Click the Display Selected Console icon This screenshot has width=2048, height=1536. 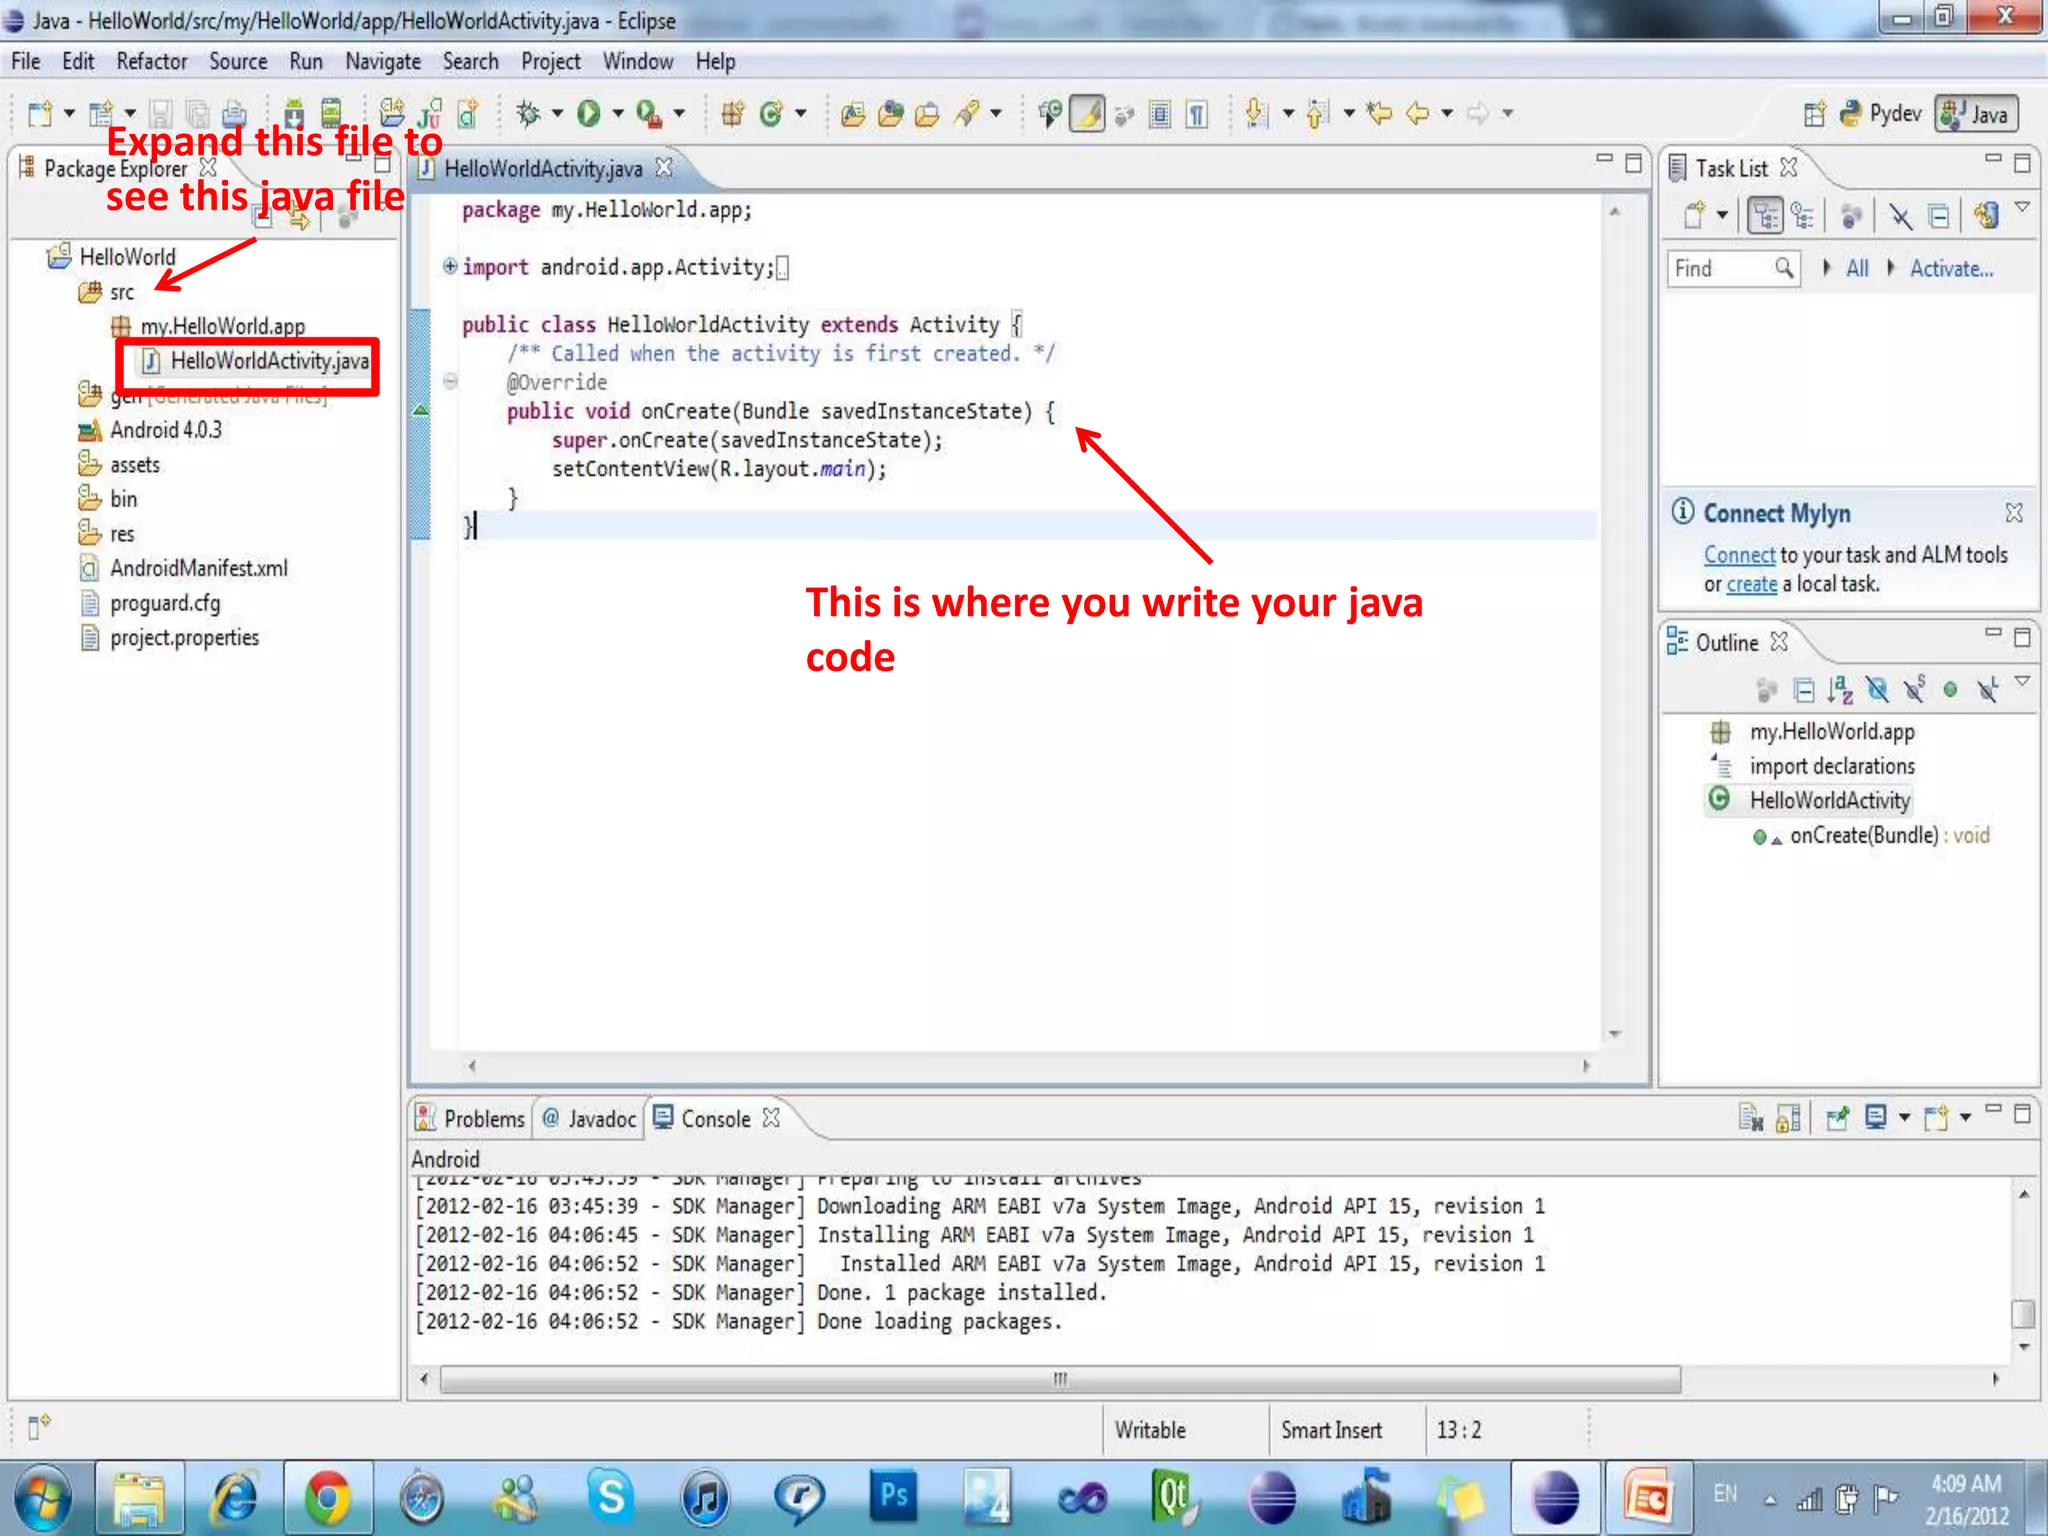pyautogui.click(x=1876, y=1117)
